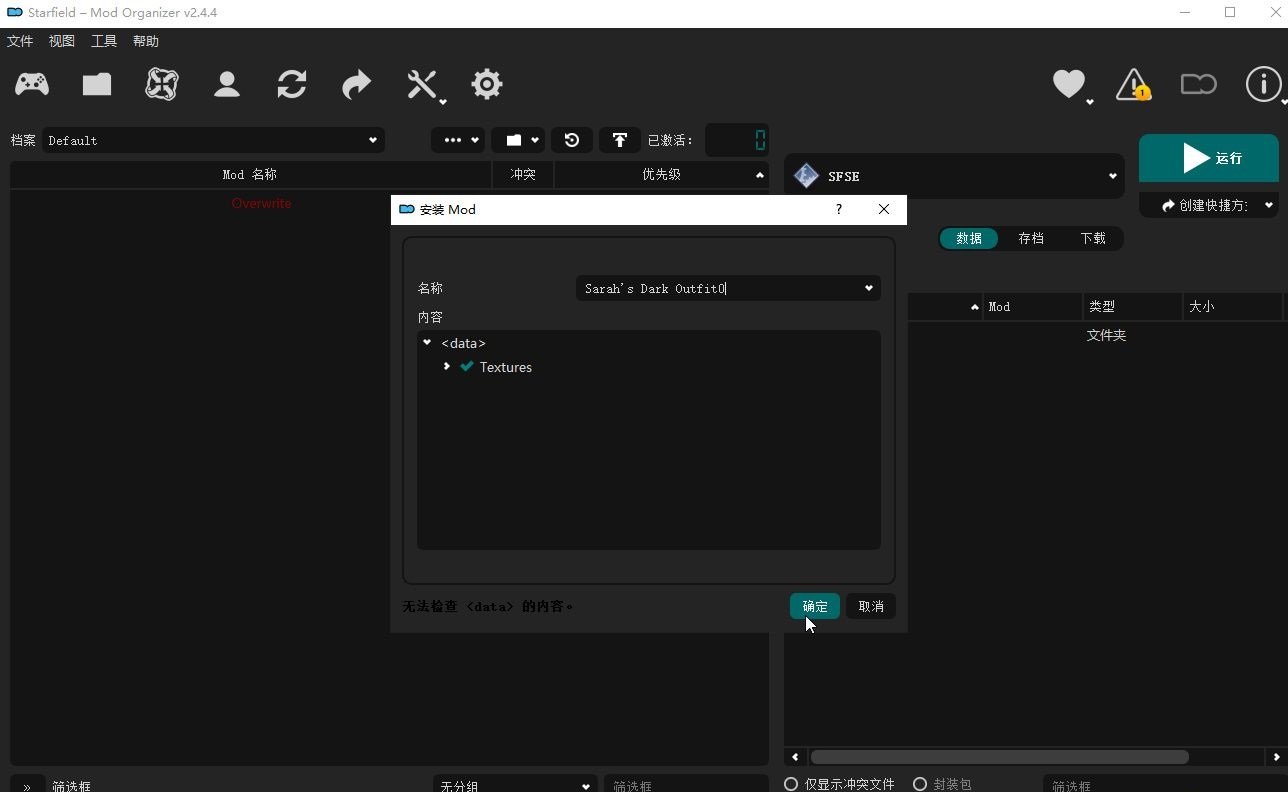This screenshot has width=1288, height=792.
Task: Open the tools wrench and screwdriver icon
Action: coord(423,84)
